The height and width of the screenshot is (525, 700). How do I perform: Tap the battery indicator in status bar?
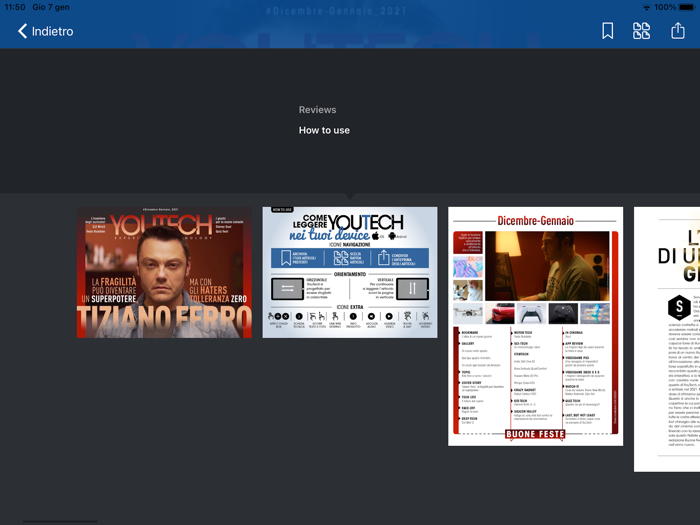(687, 7)
